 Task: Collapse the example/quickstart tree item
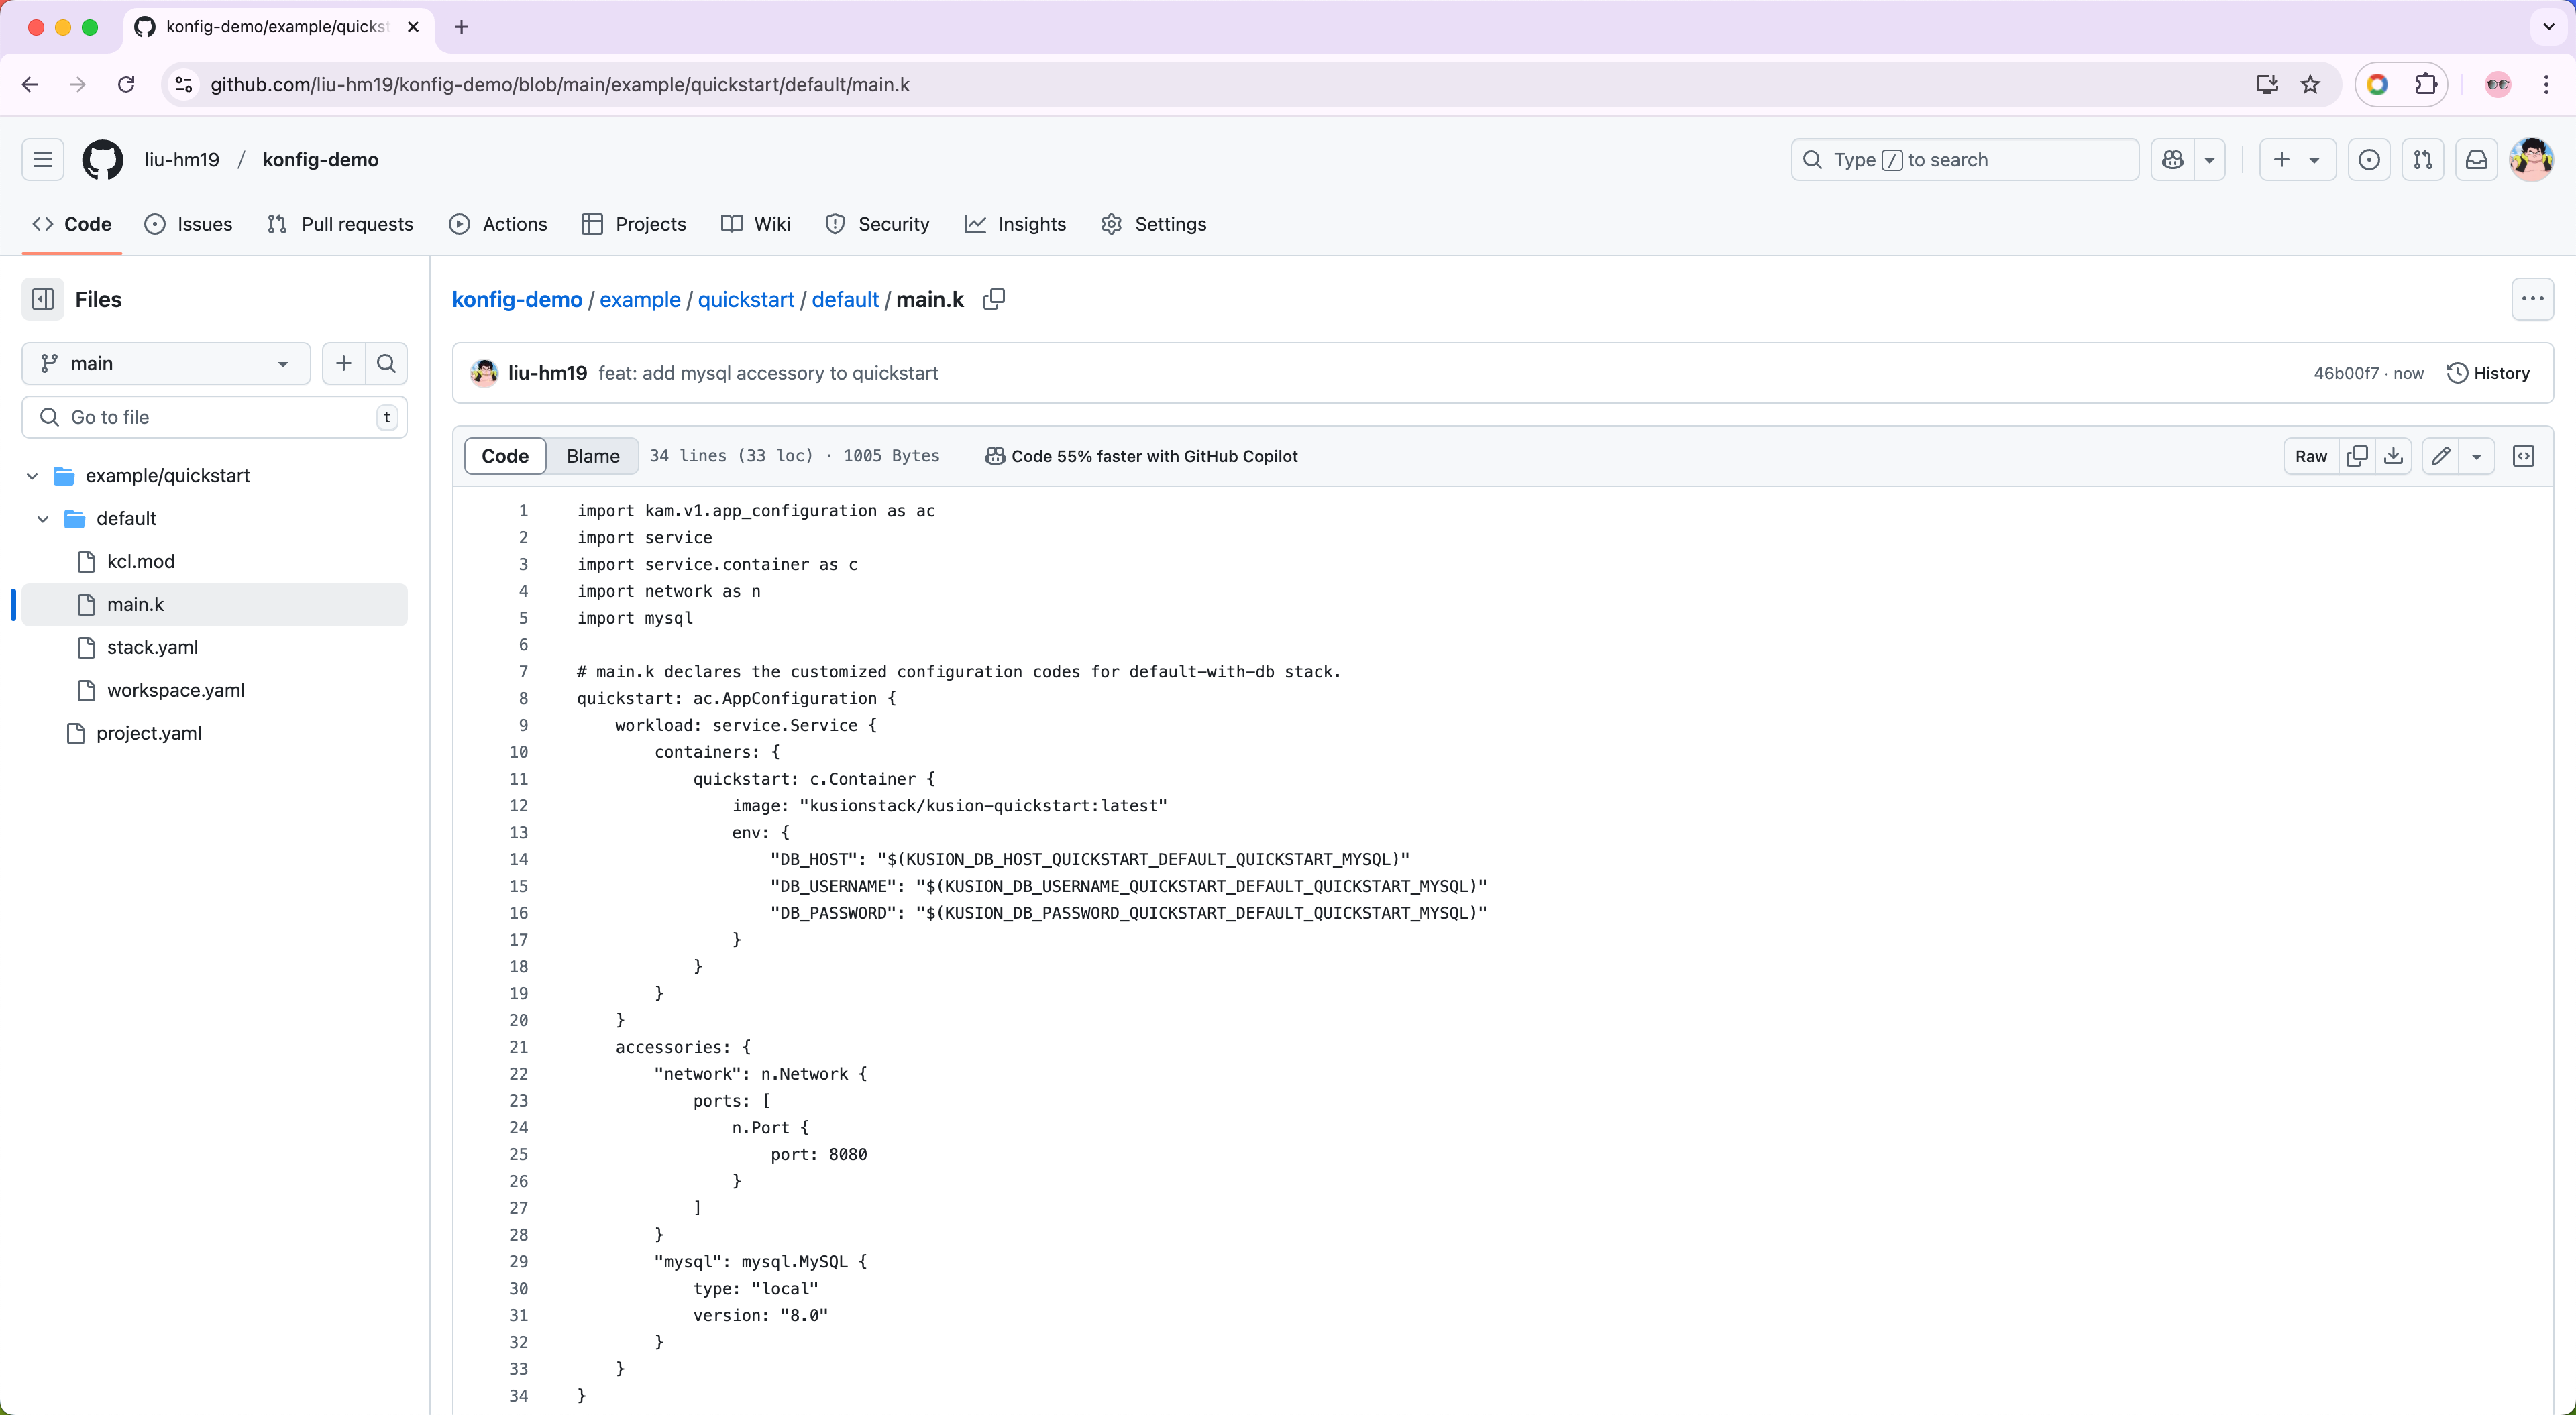click(32, 475)
